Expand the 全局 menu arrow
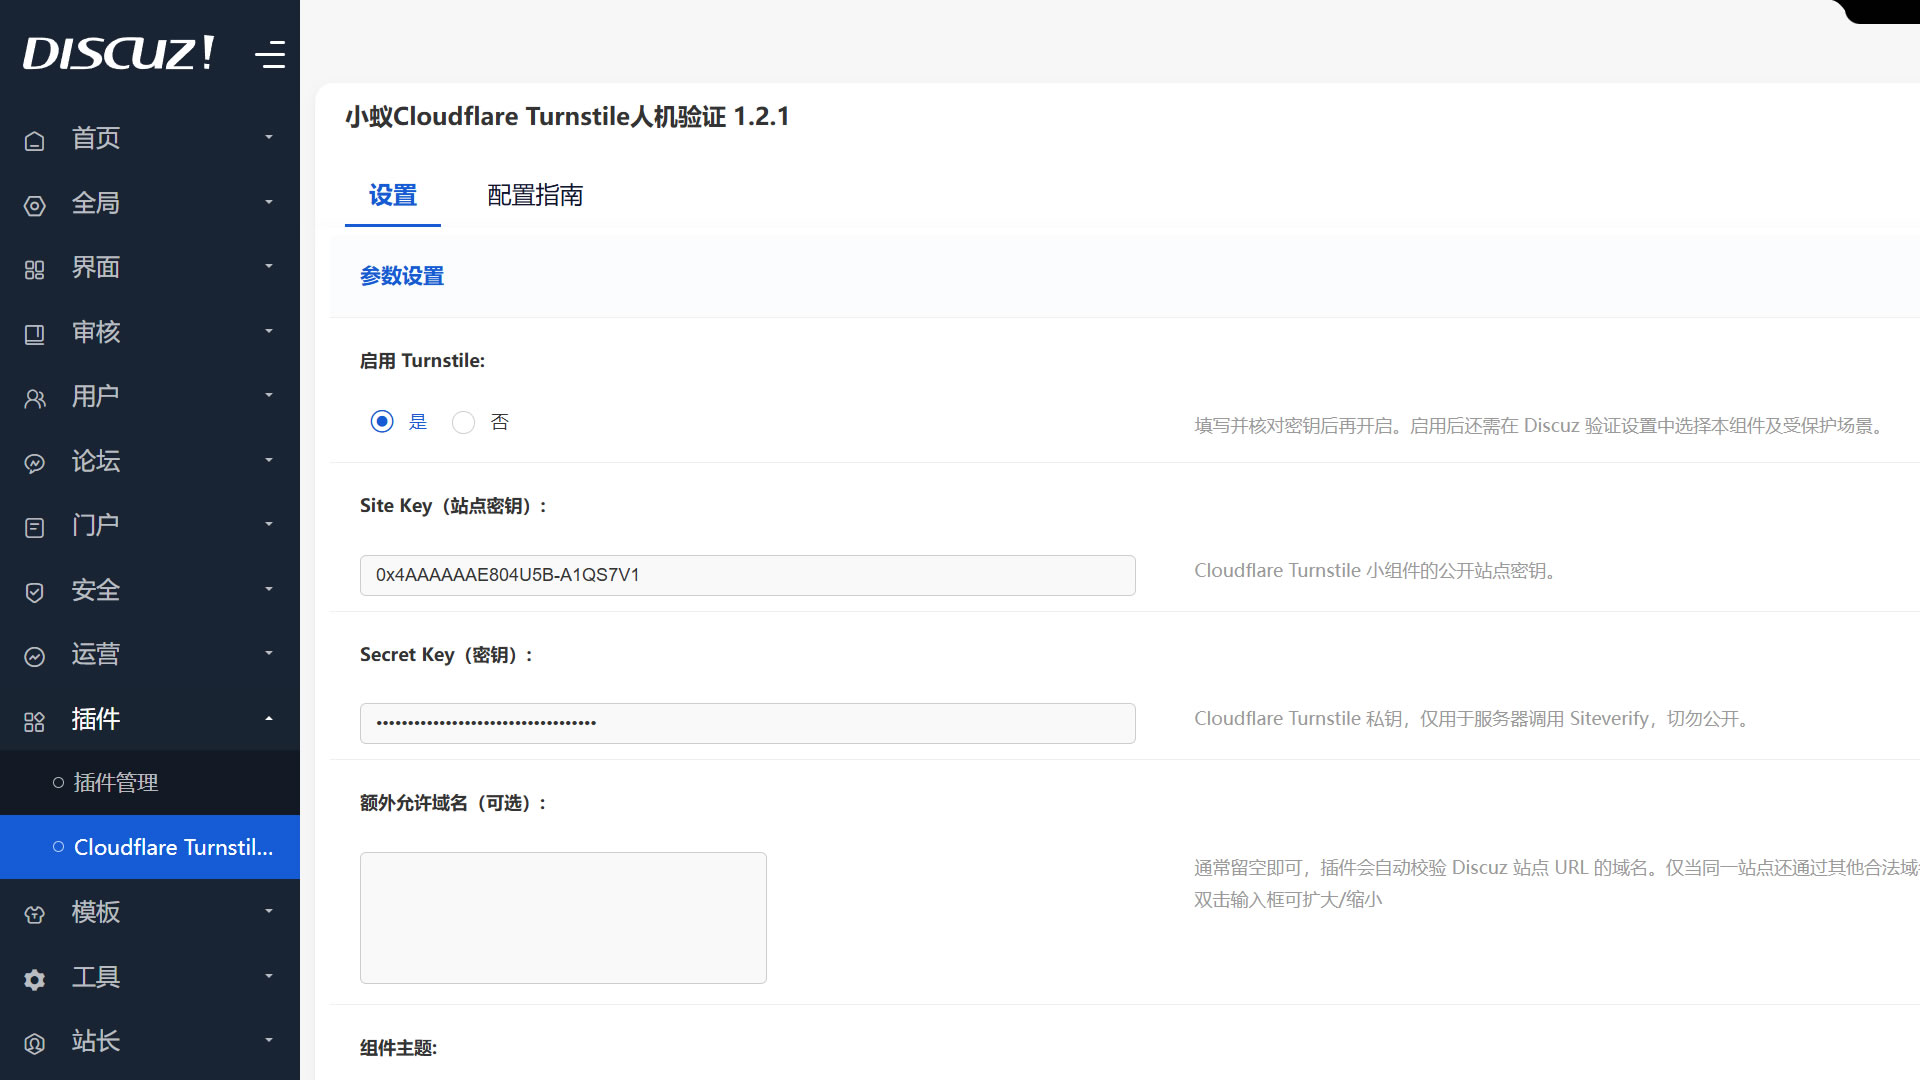Screen dimensions: 1920x1080 268,202
